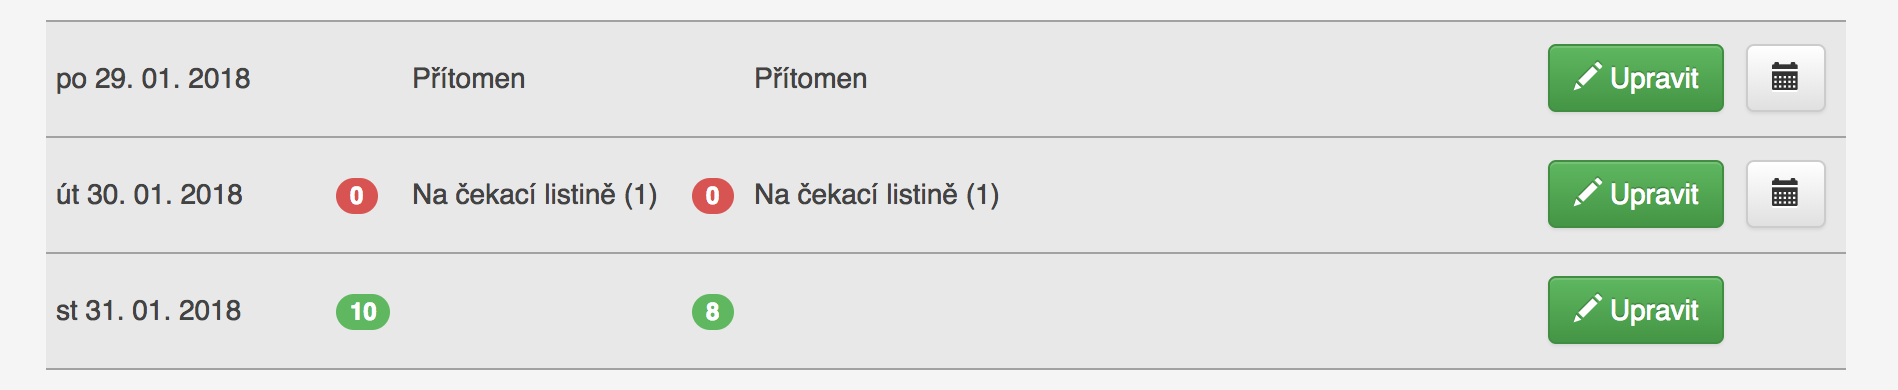This screenshot has height=390, width=1898.
Task: Select the date label út 30. 01. 2018
Action: pos(149,195)
